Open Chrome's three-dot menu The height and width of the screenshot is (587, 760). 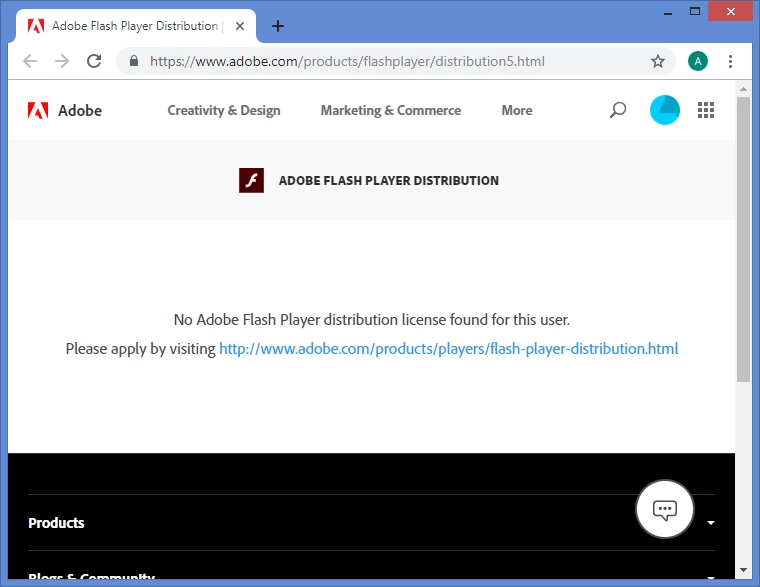(x=730, y=61)
